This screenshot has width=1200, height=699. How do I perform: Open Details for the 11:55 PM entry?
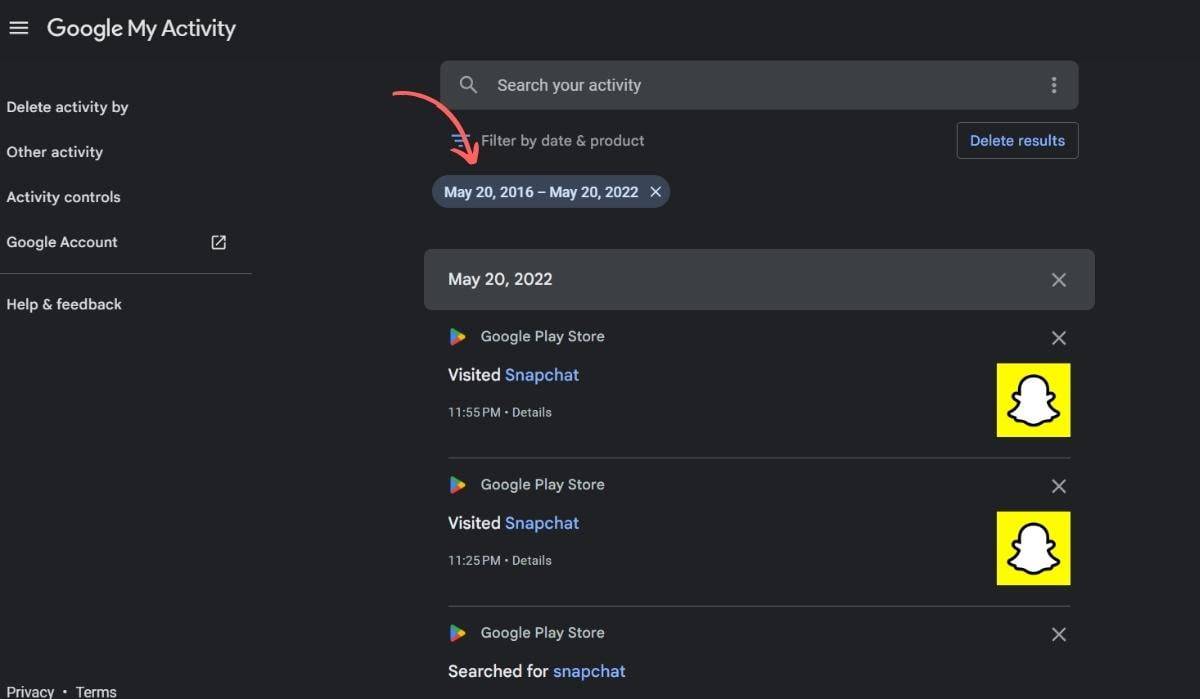[531, 412]
